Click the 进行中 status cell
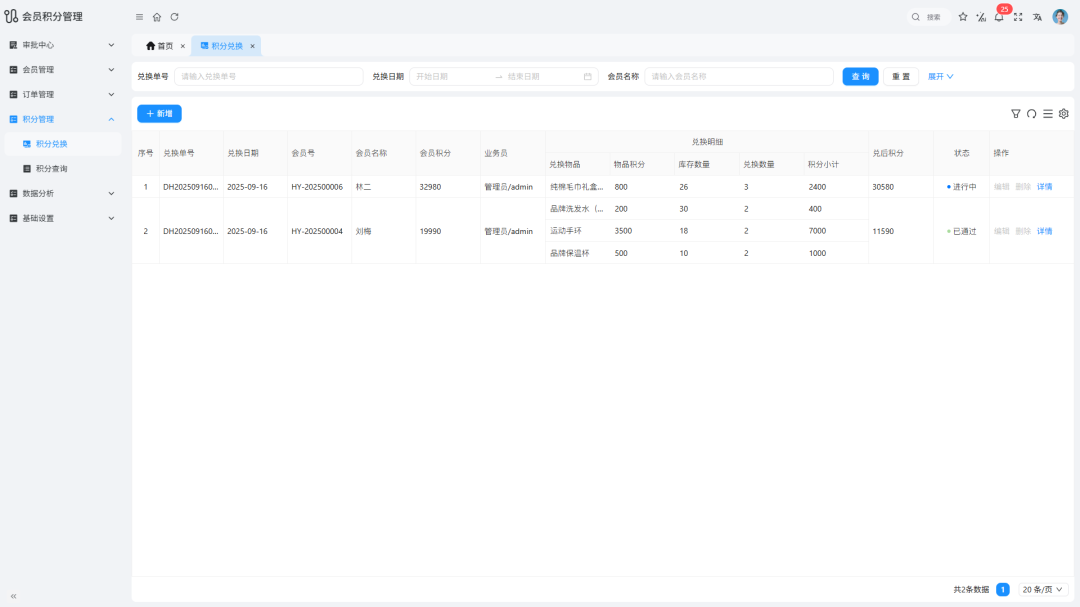1080x607 pixels. click(962, 187)
